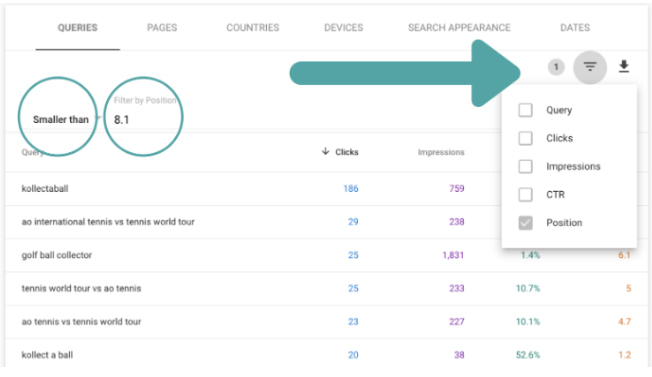Enable the Query filter checkbox
The image size is (652, 377).
525,110
